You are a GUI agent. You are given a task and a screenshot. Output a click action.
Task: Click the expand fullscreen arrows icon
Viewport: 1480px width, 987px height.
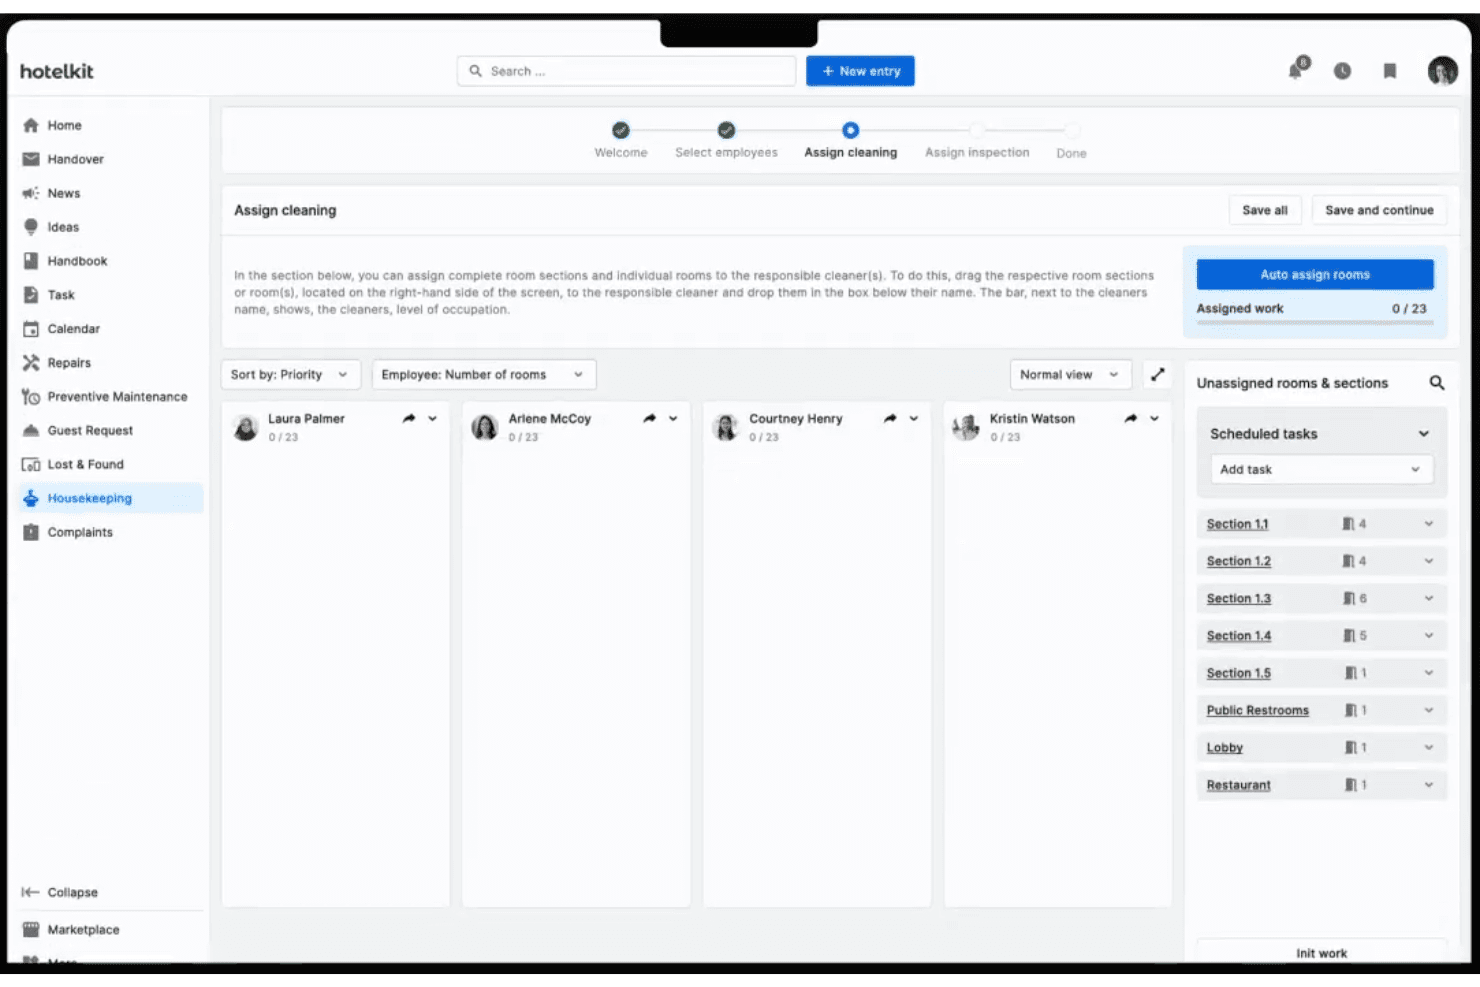click(1157, 374)
